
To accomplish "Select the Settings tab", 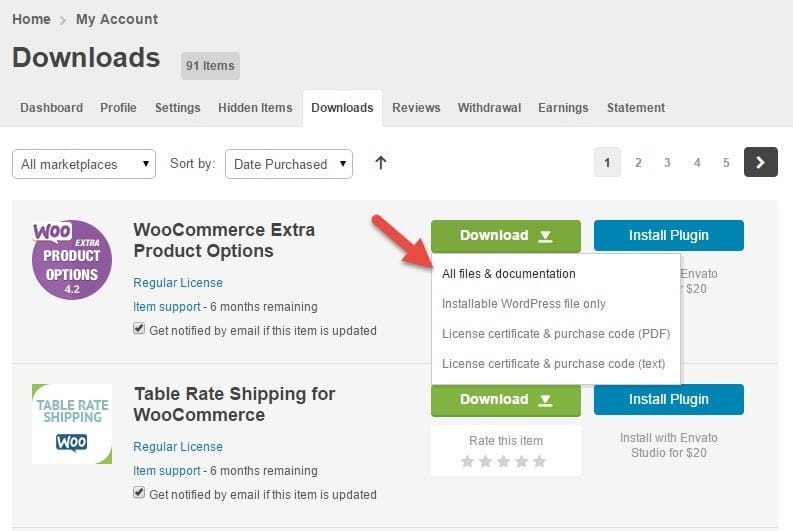I will pyautogui.click(x=178, y=108).
